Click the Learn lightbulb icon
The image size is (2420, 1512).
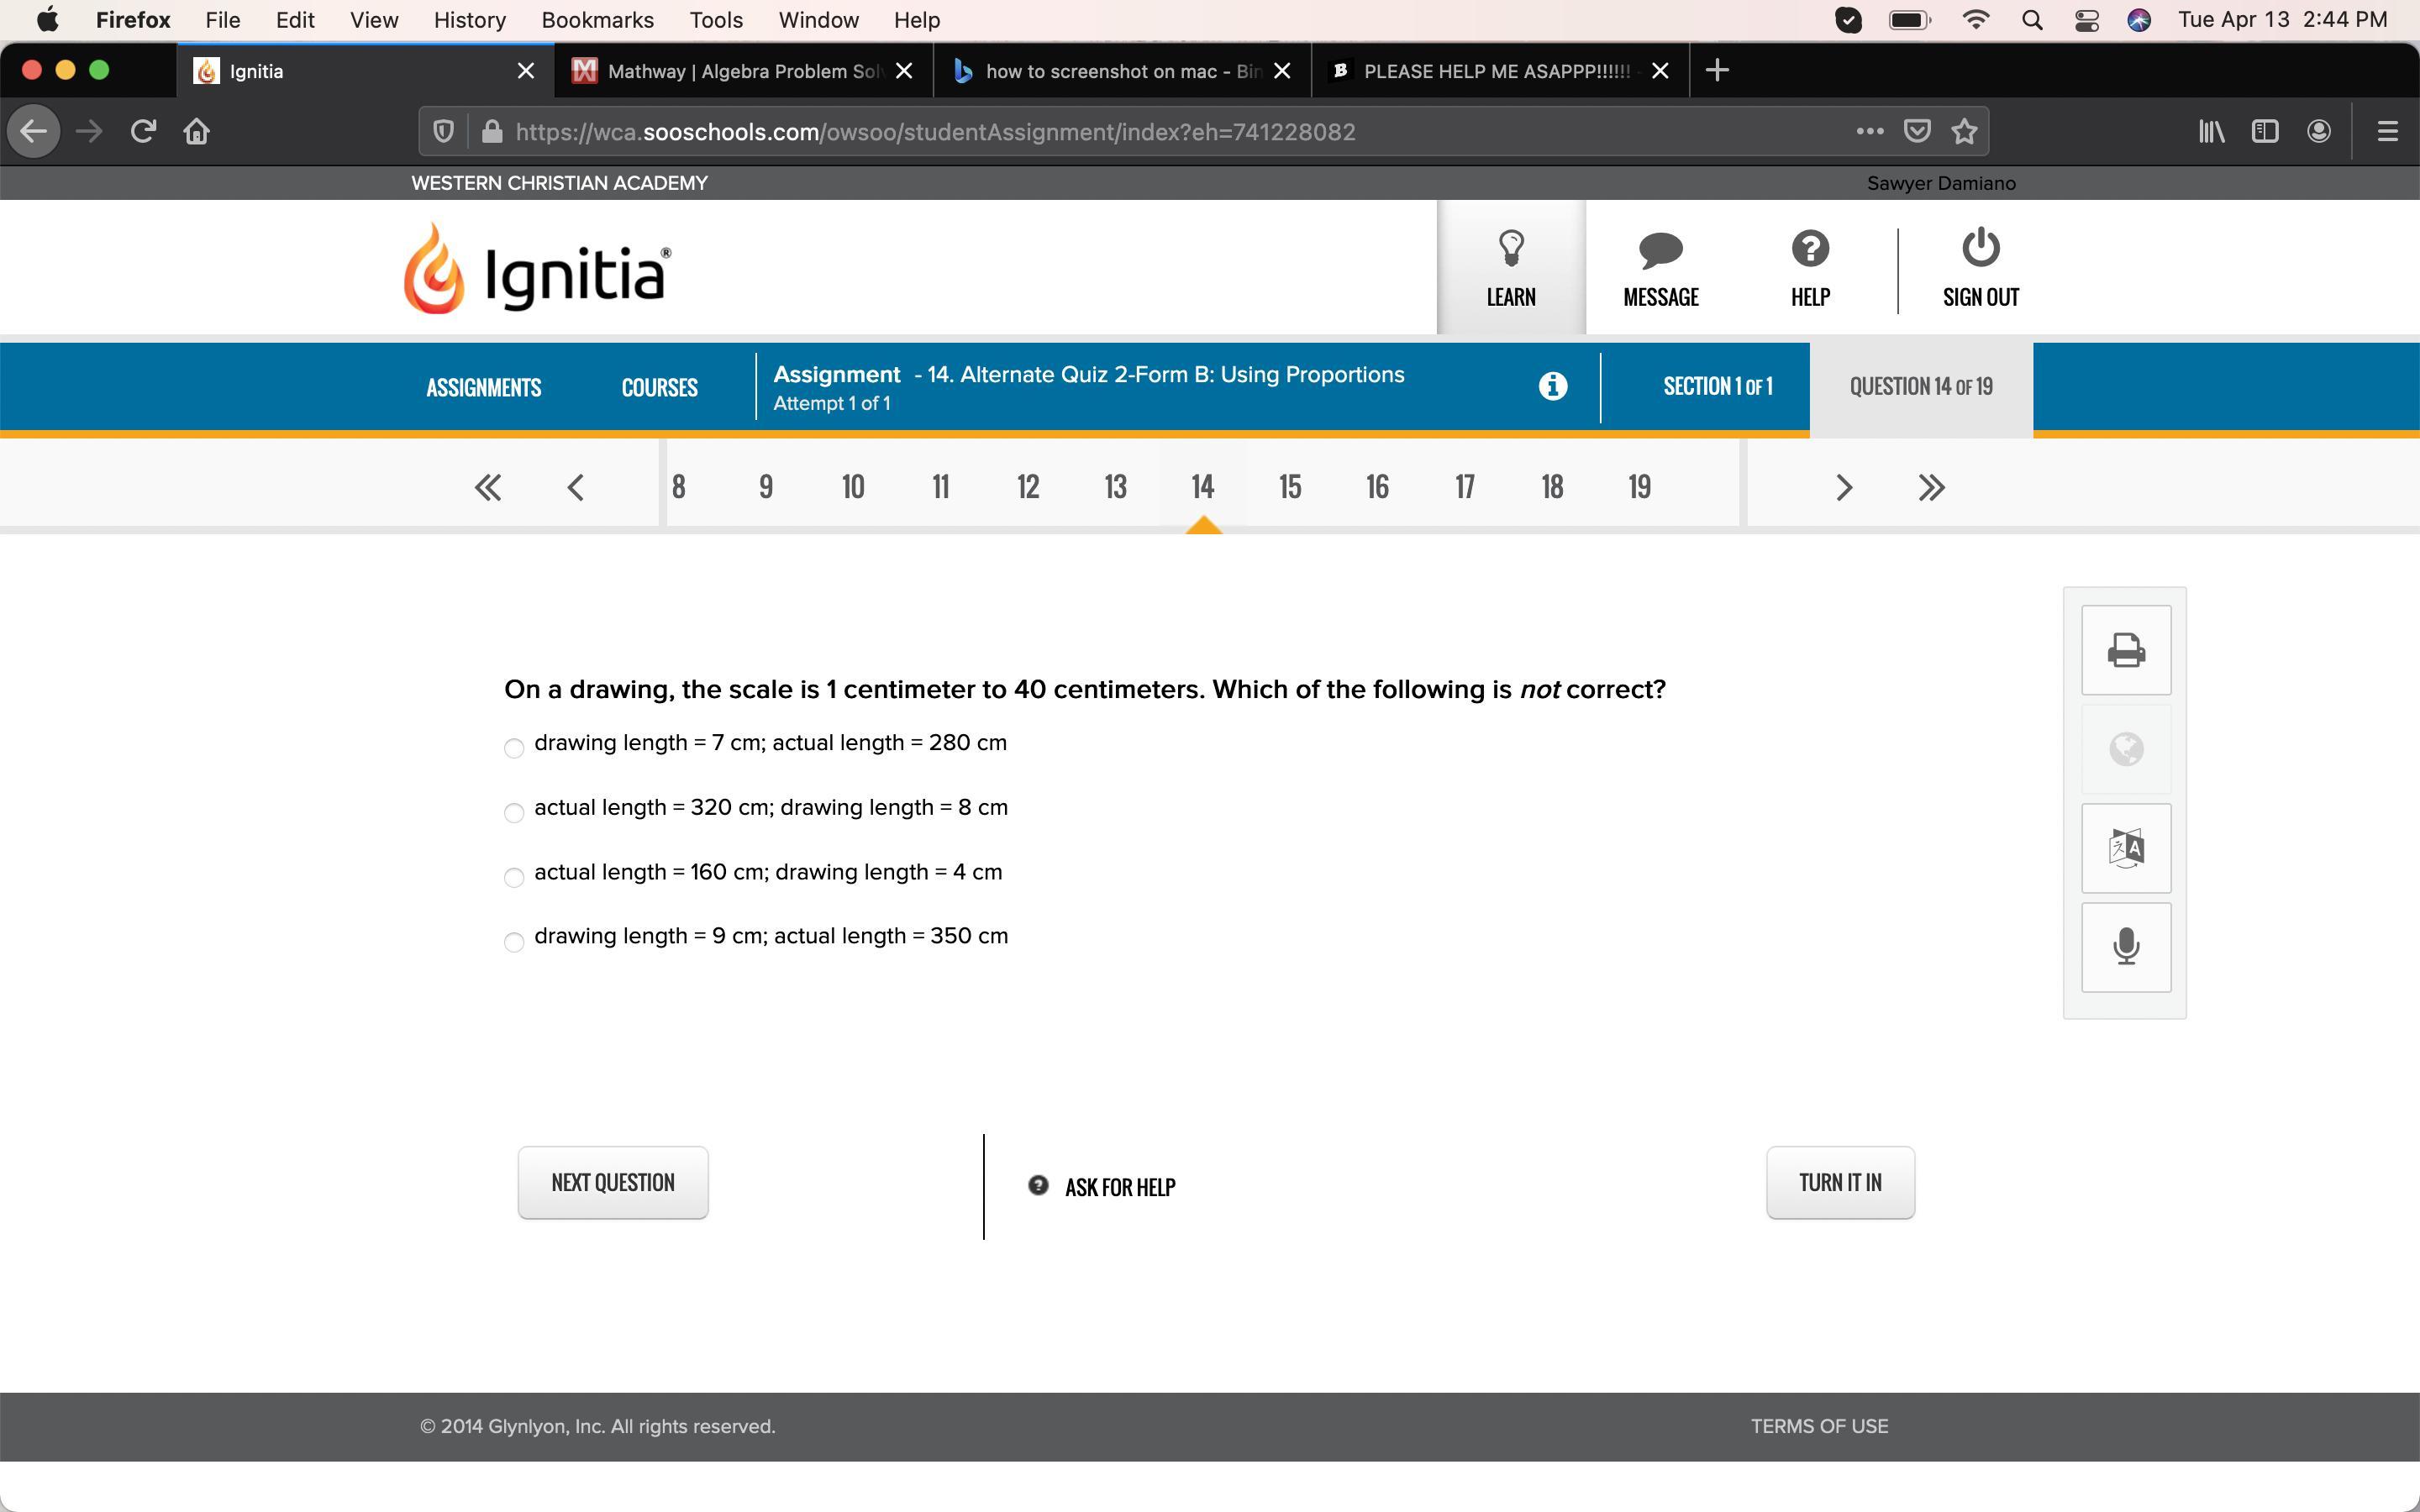coord(1510,248)
